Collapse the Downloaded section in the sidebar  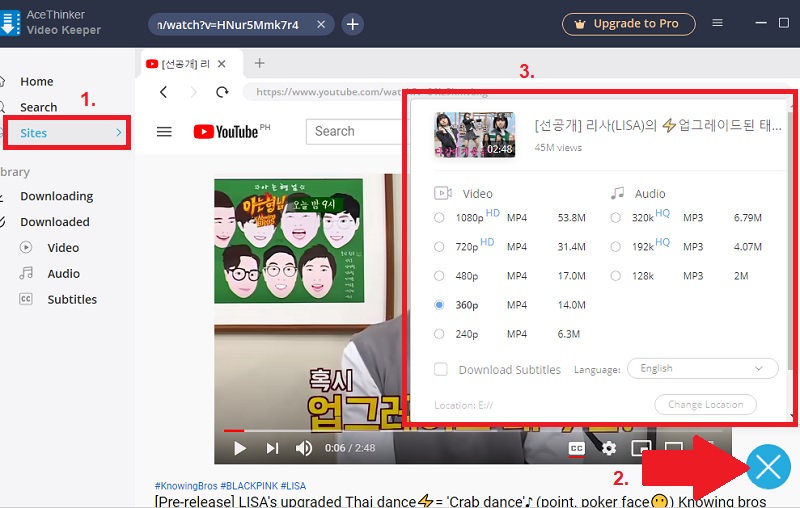pyautogui.click(x=54, y=222)
